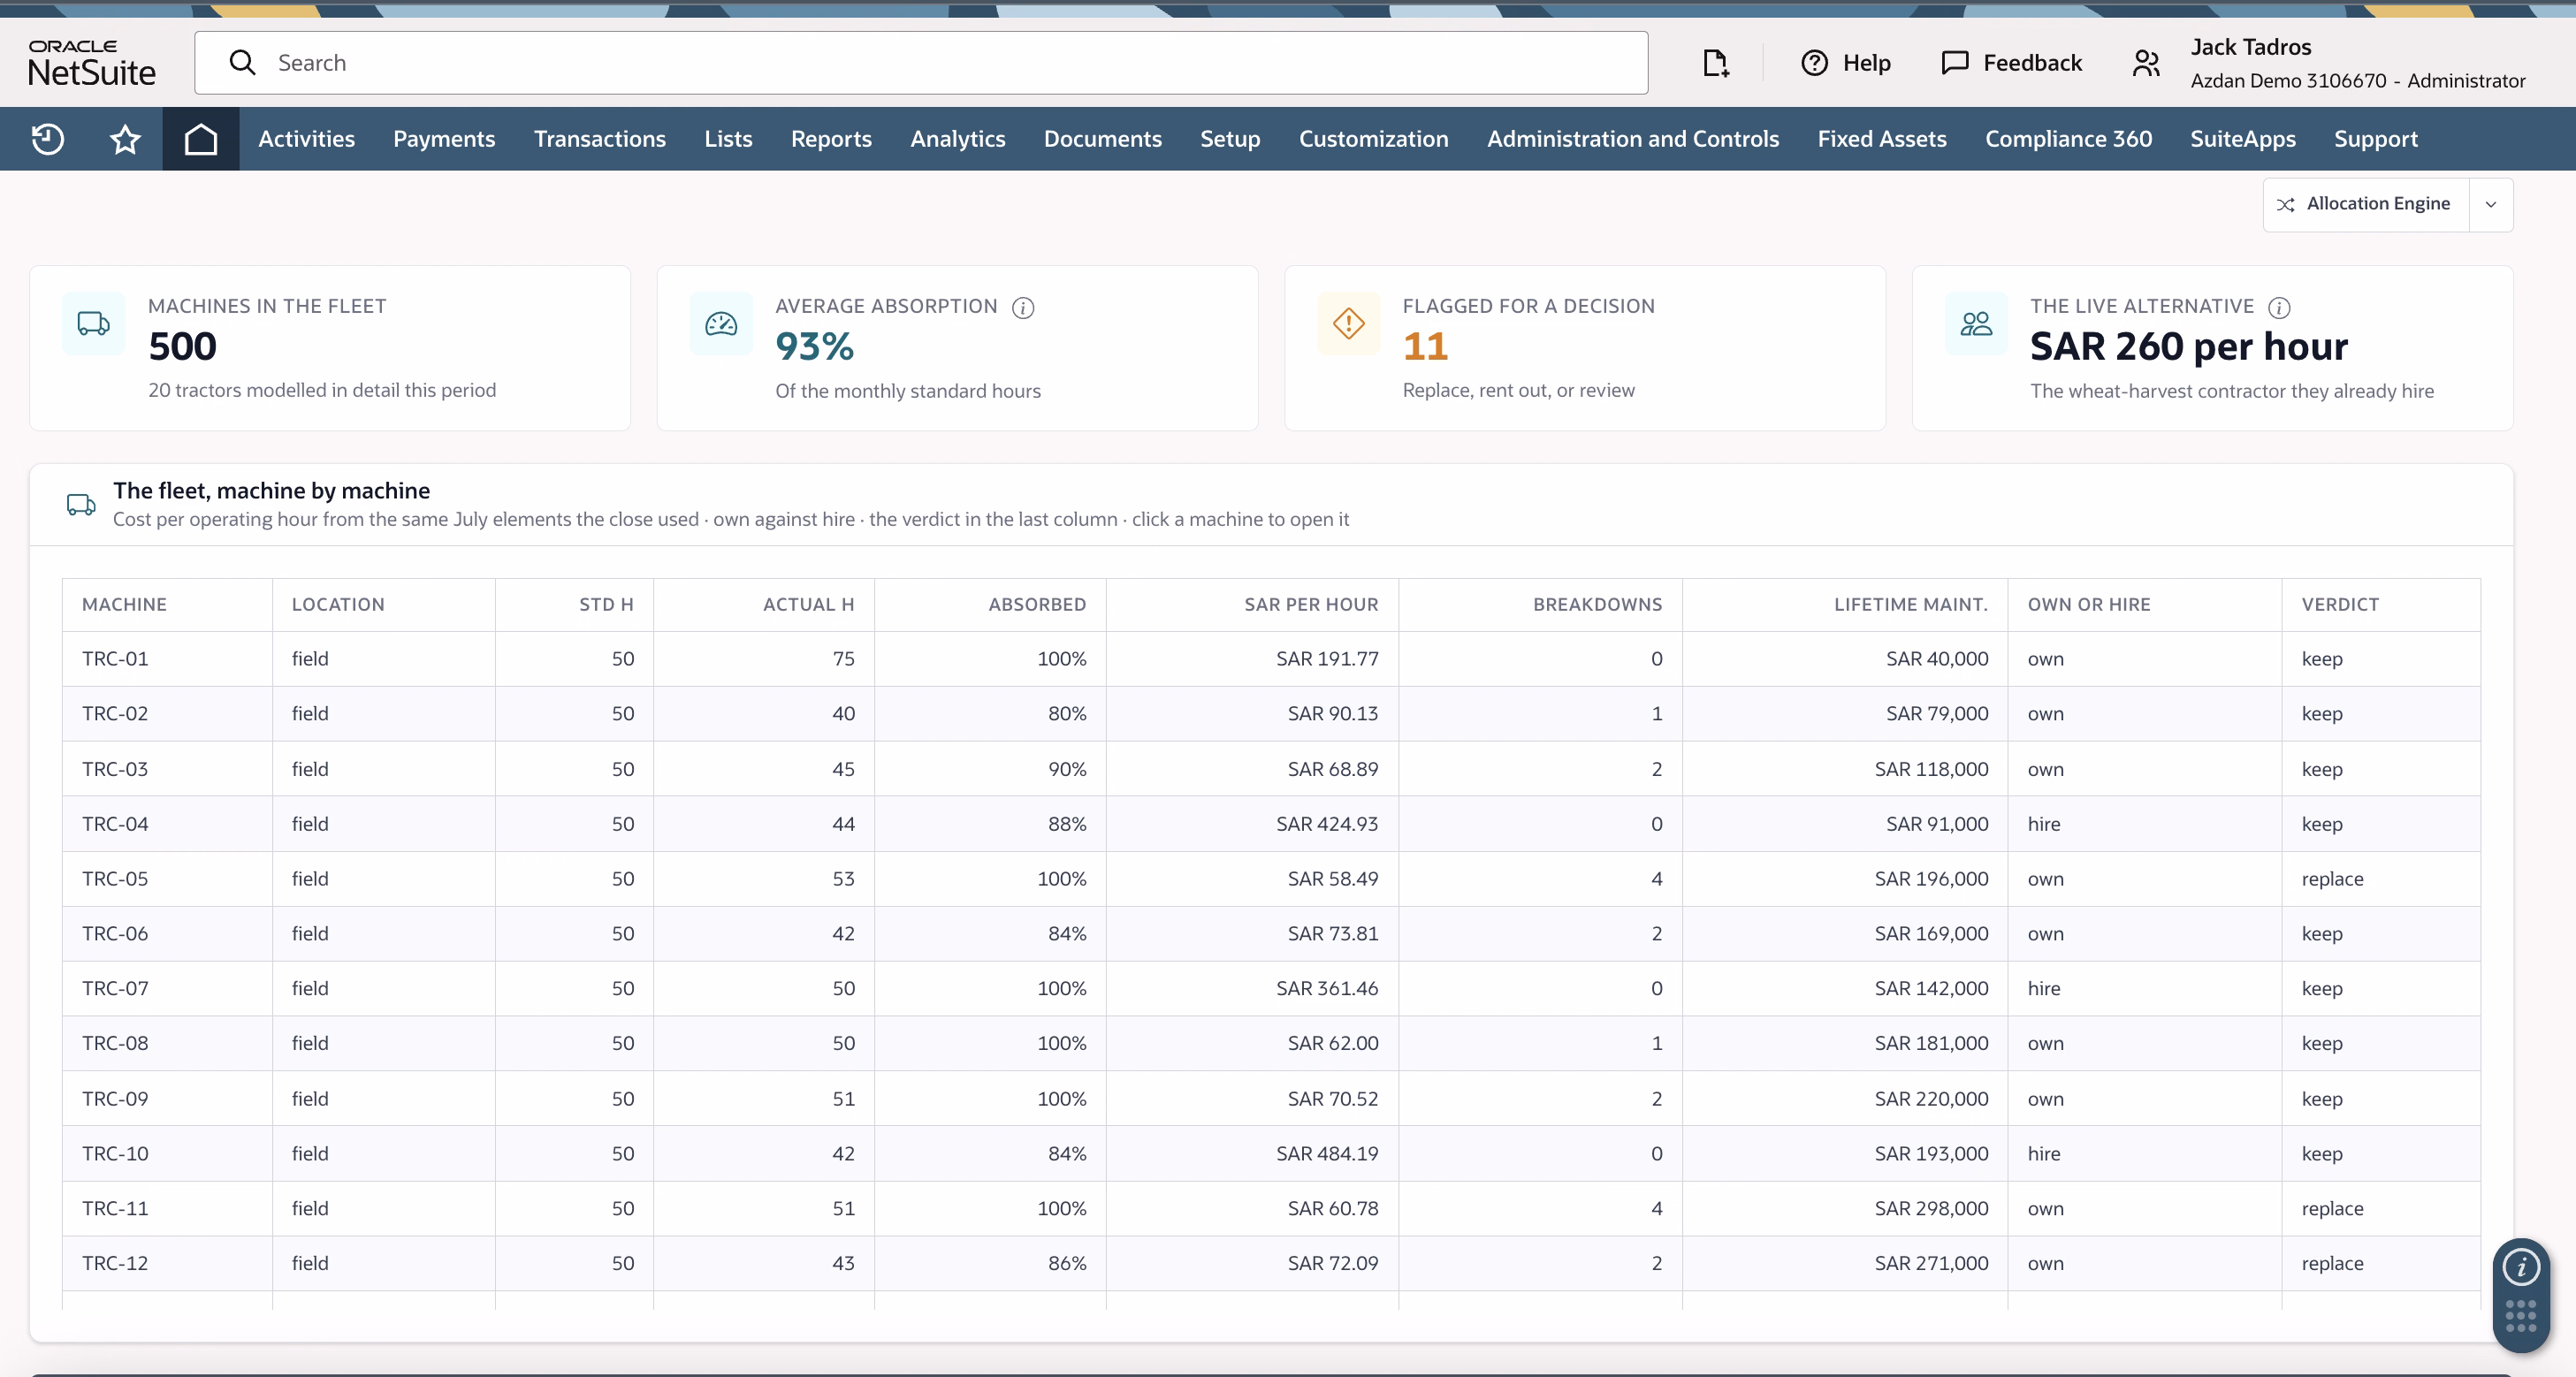This screenshot has width=2576, height=1377.
Task: Click the global Search field
Action: point(921,63)
